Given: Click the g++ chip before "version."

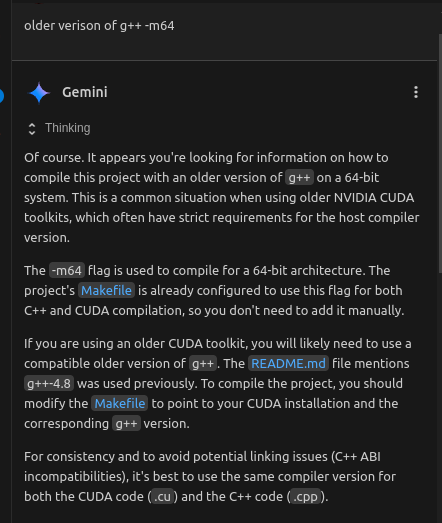Looking at the screenshot, I should (x=126, y=423).
